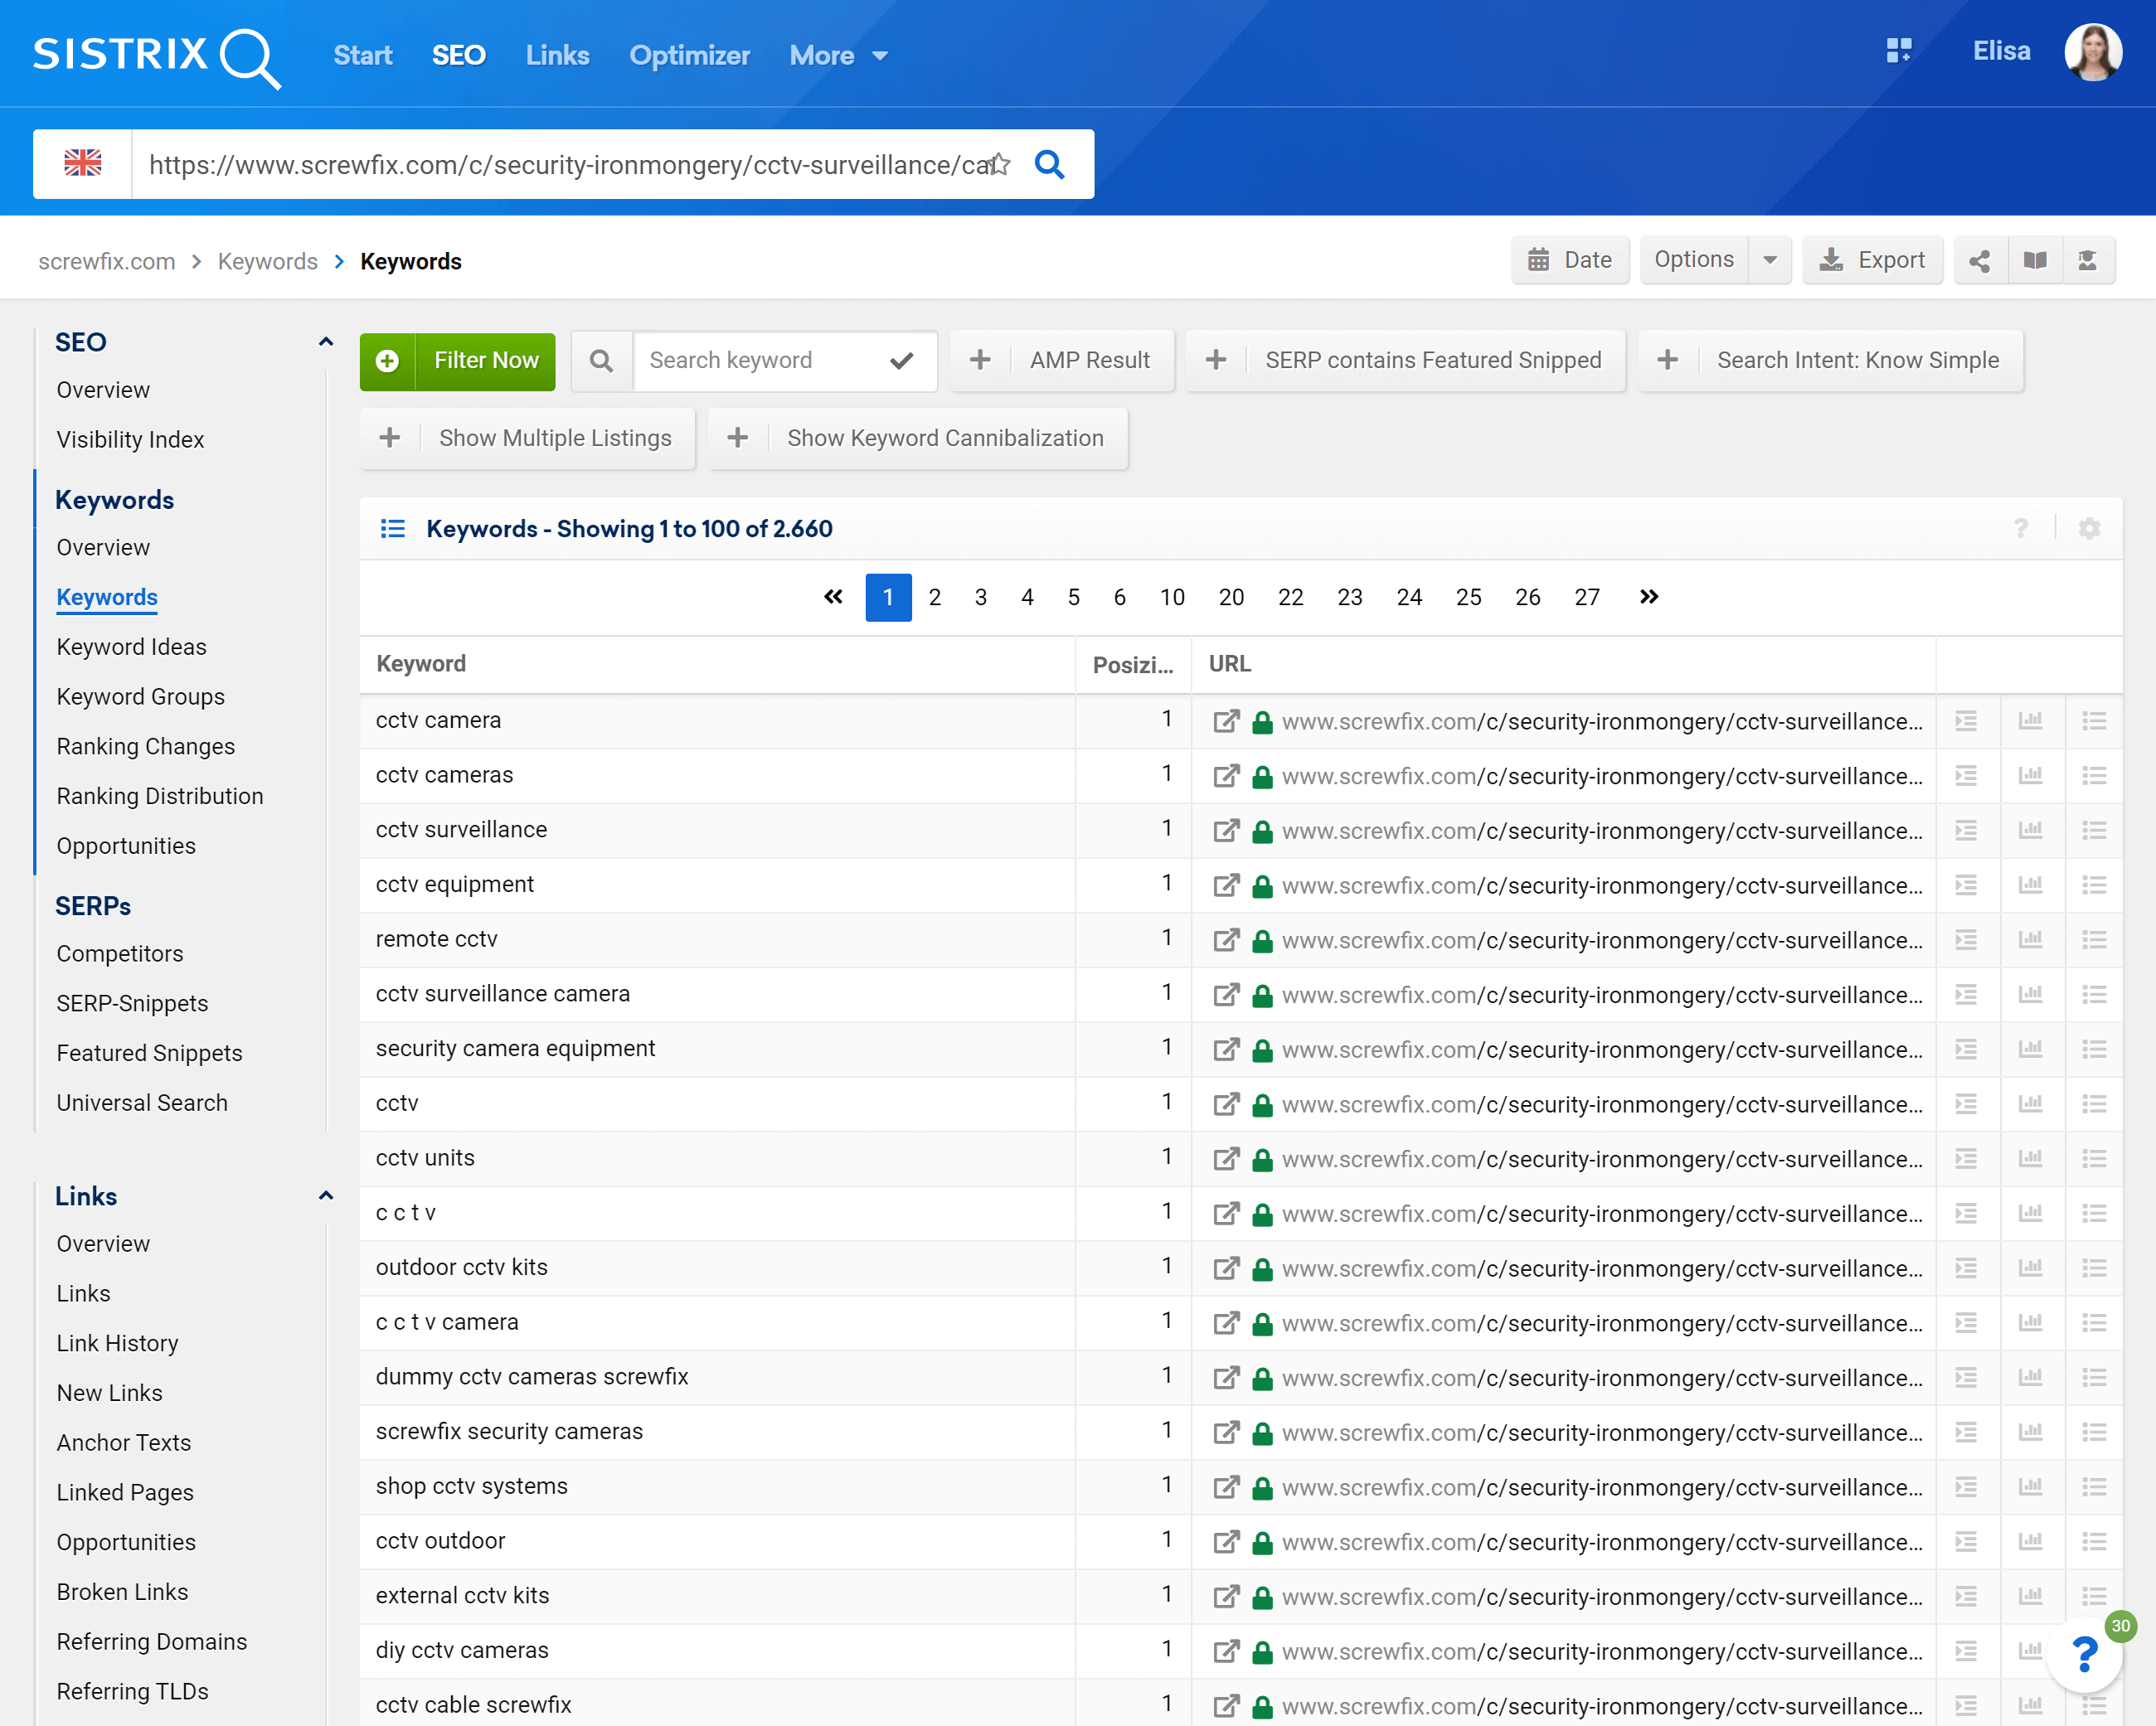Select Keyword Ideas in sidebar
Image resolution: width=2156 pixels, height=1726 pixels.
coord(131,647)
